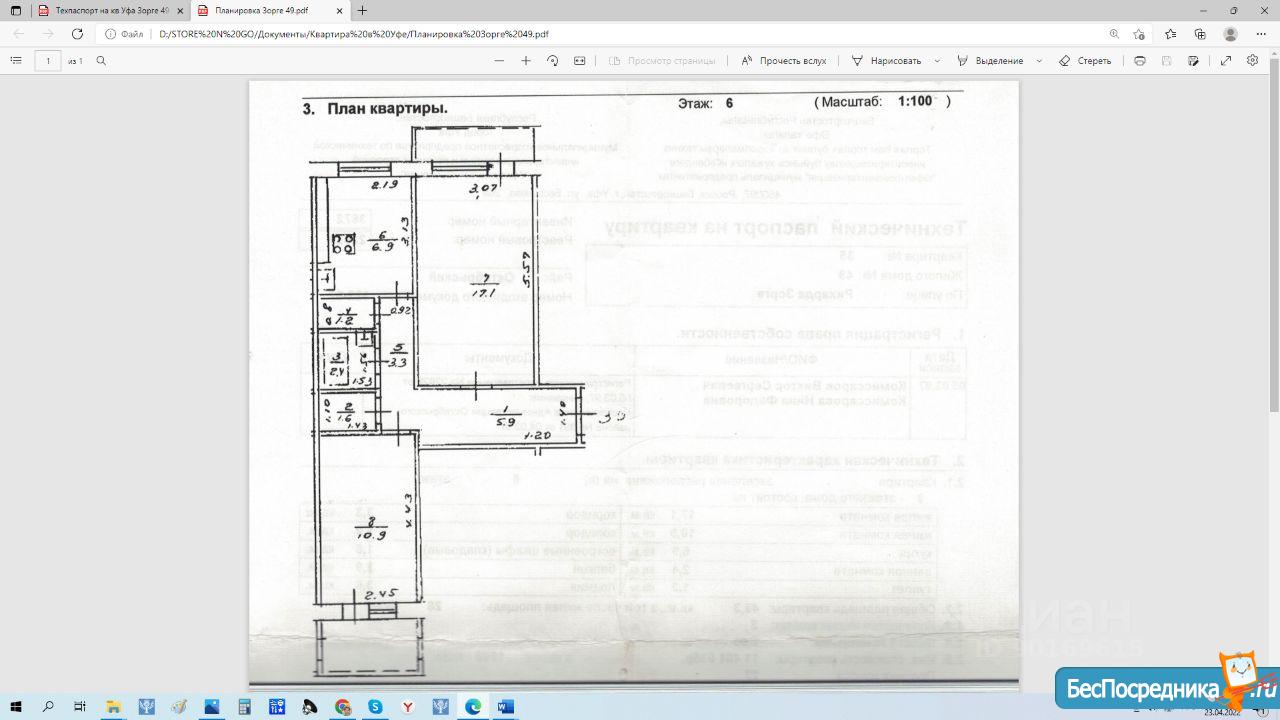Expand the Highlight tool options arrow
This screenshot has width=1280, height=720.
[x=1039, y=60]
